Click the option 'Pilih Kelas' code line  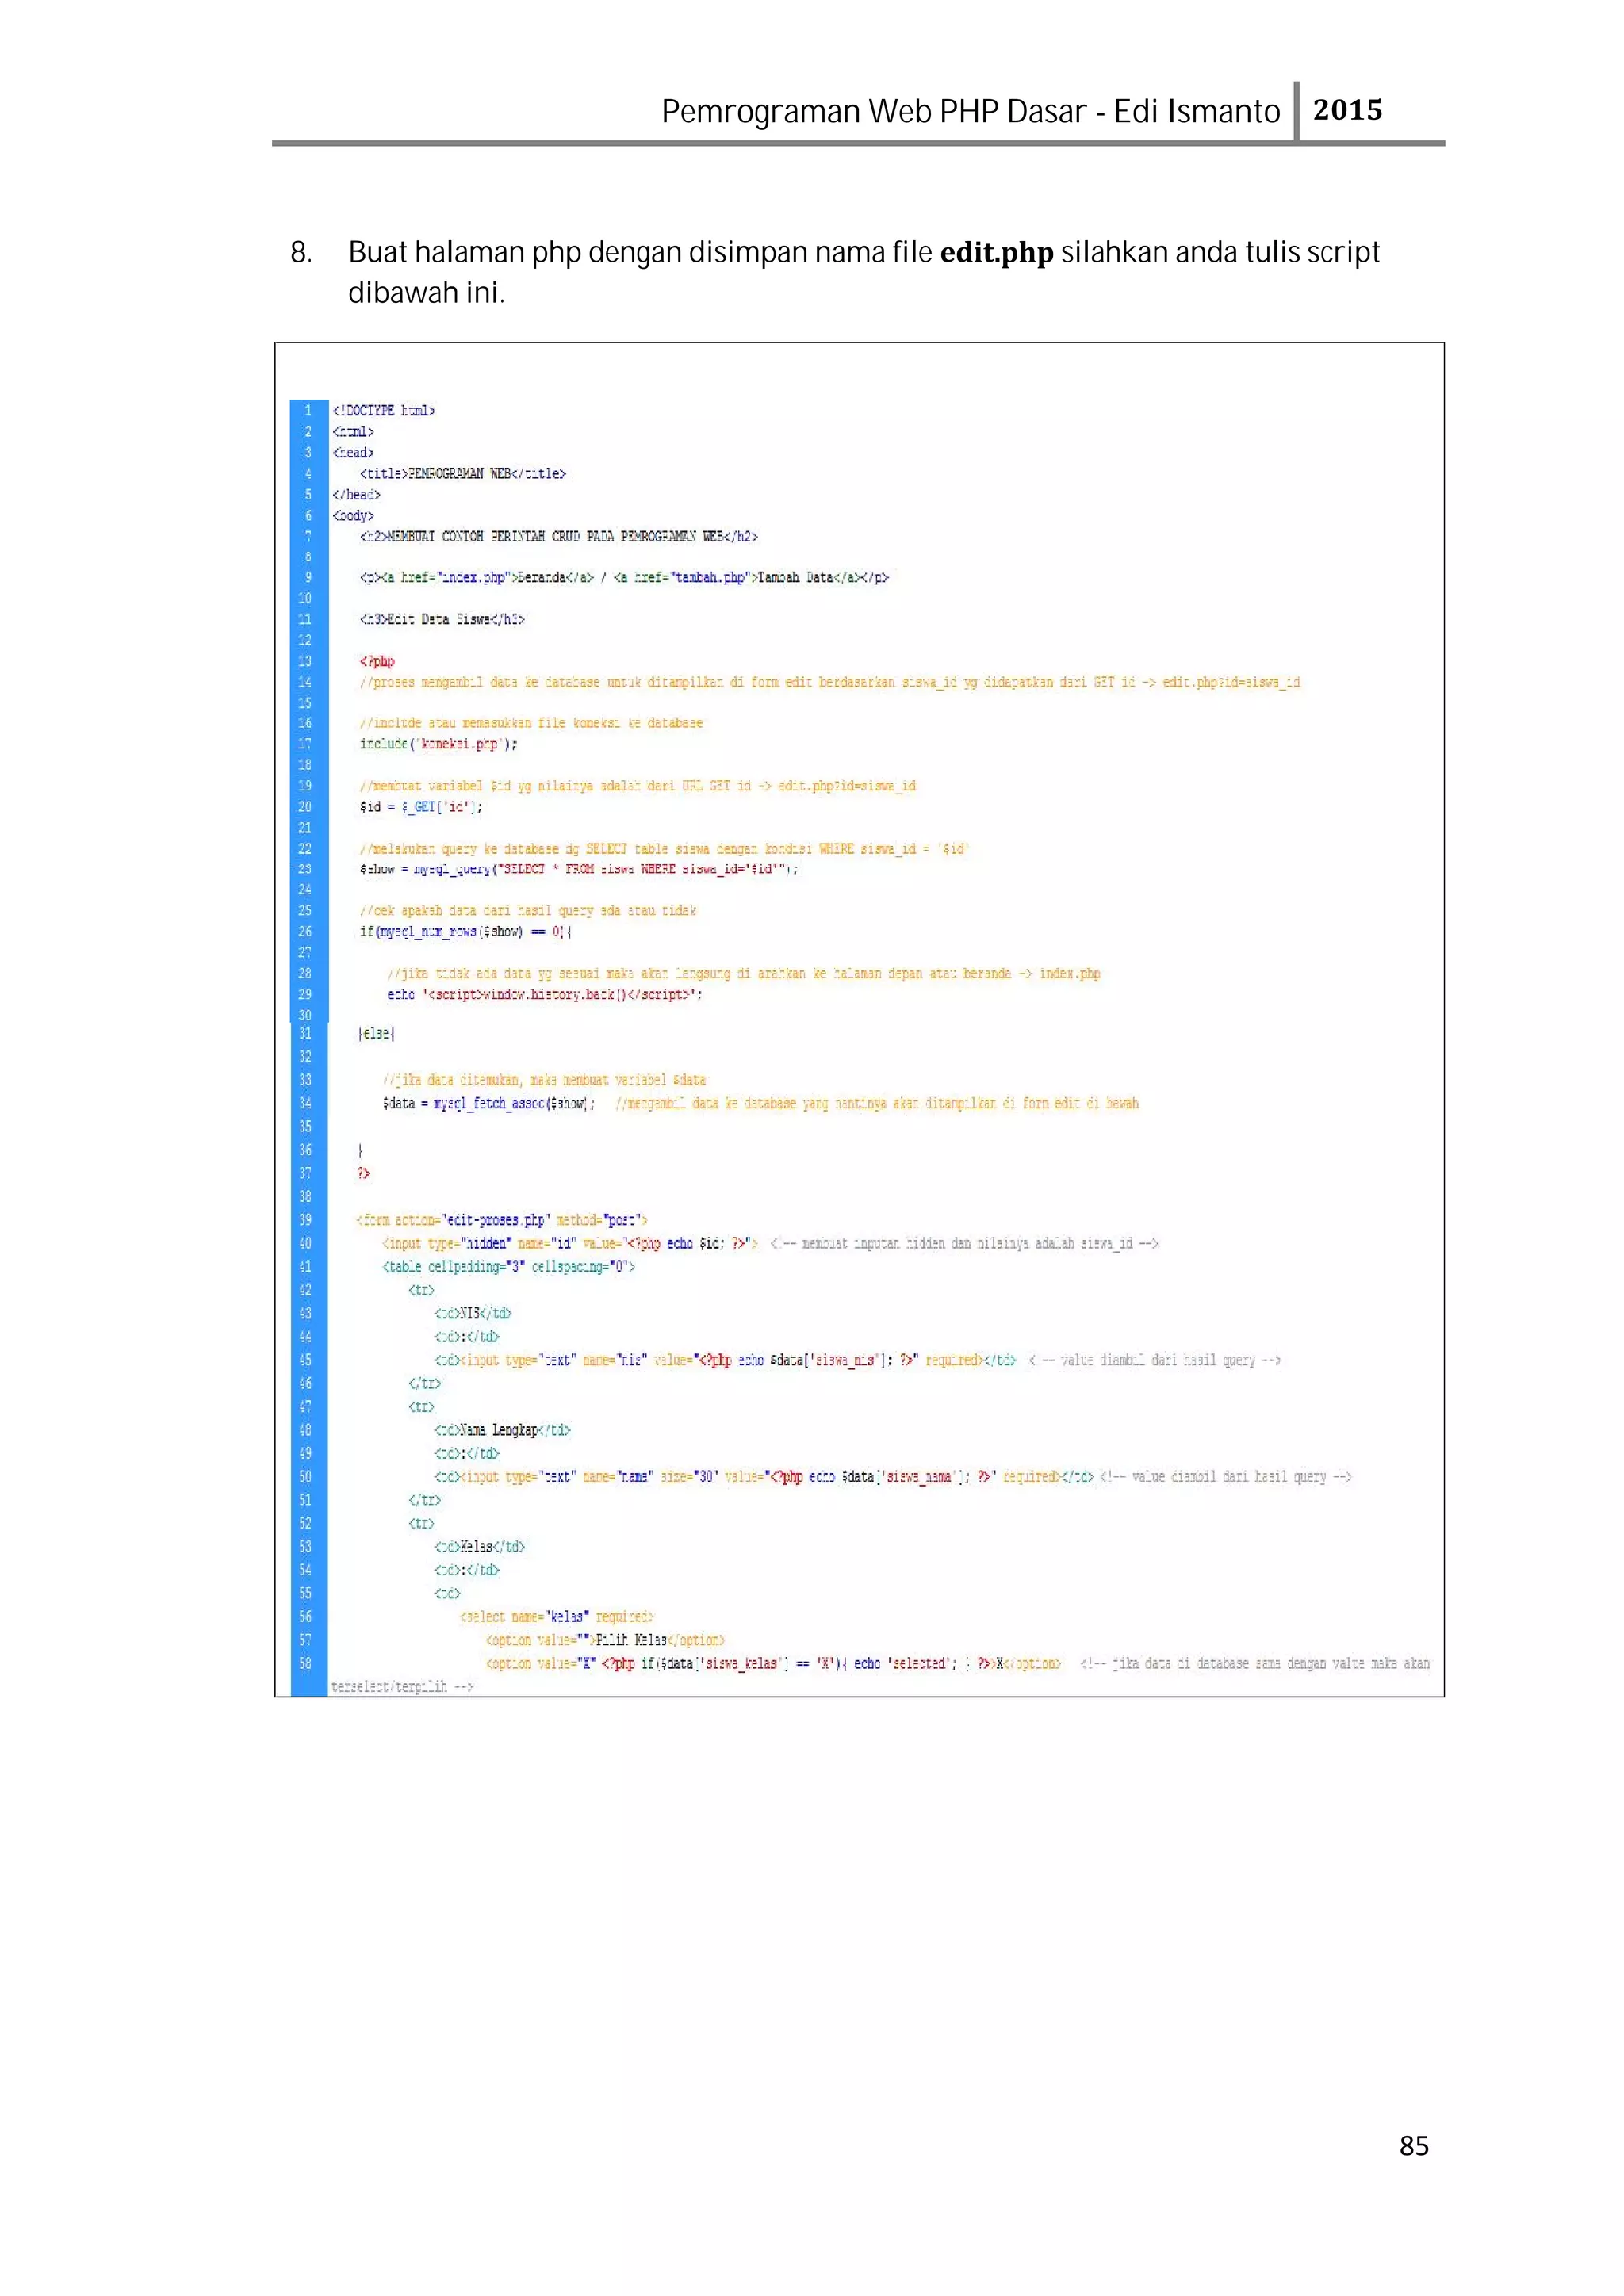(606, 1641)
